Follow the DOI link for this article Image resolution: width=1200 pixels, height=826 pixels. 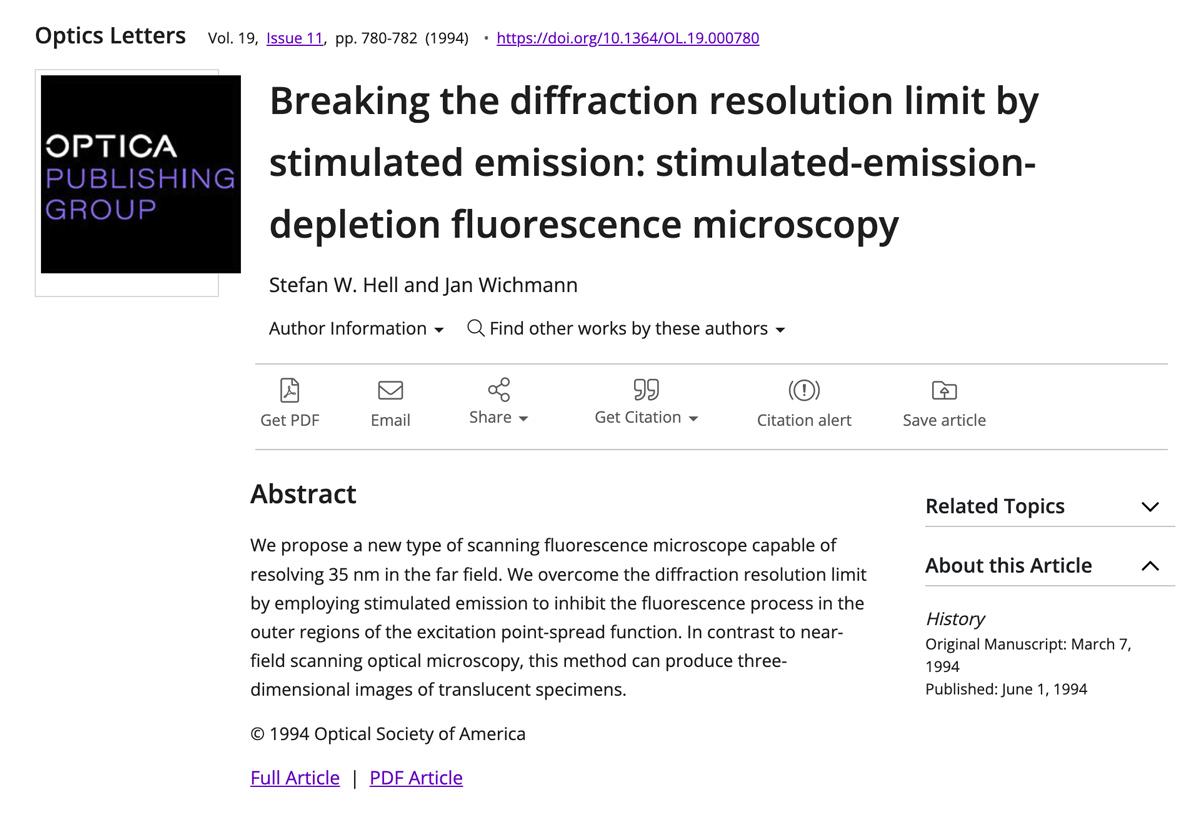(627, 38)
